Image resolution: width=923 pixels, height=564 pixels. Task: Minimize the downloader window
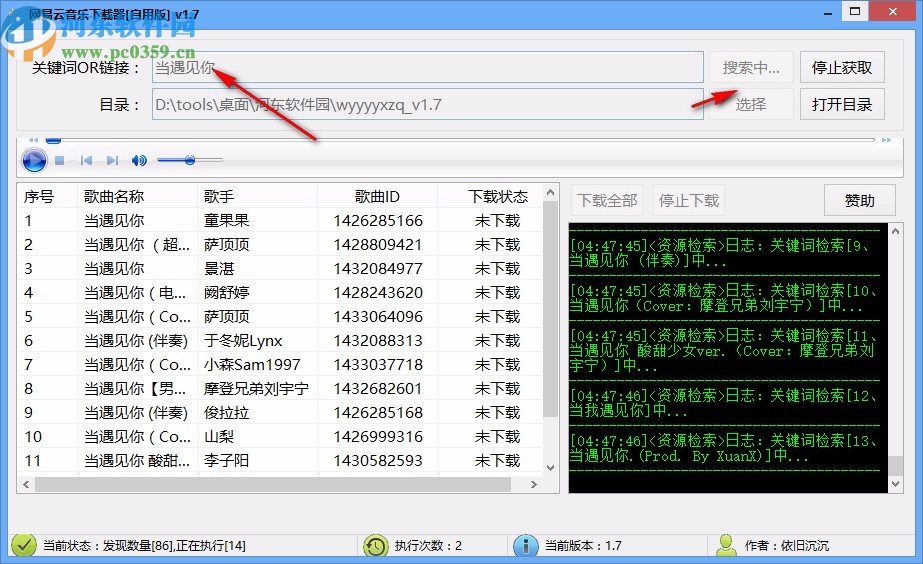click(828, 12)
